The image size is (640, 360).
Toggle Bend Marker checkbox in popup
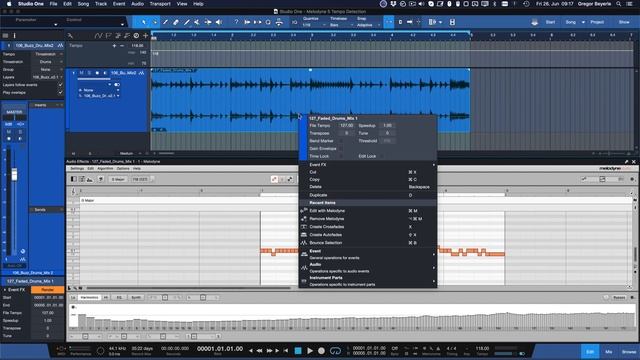tap(341, 141)
